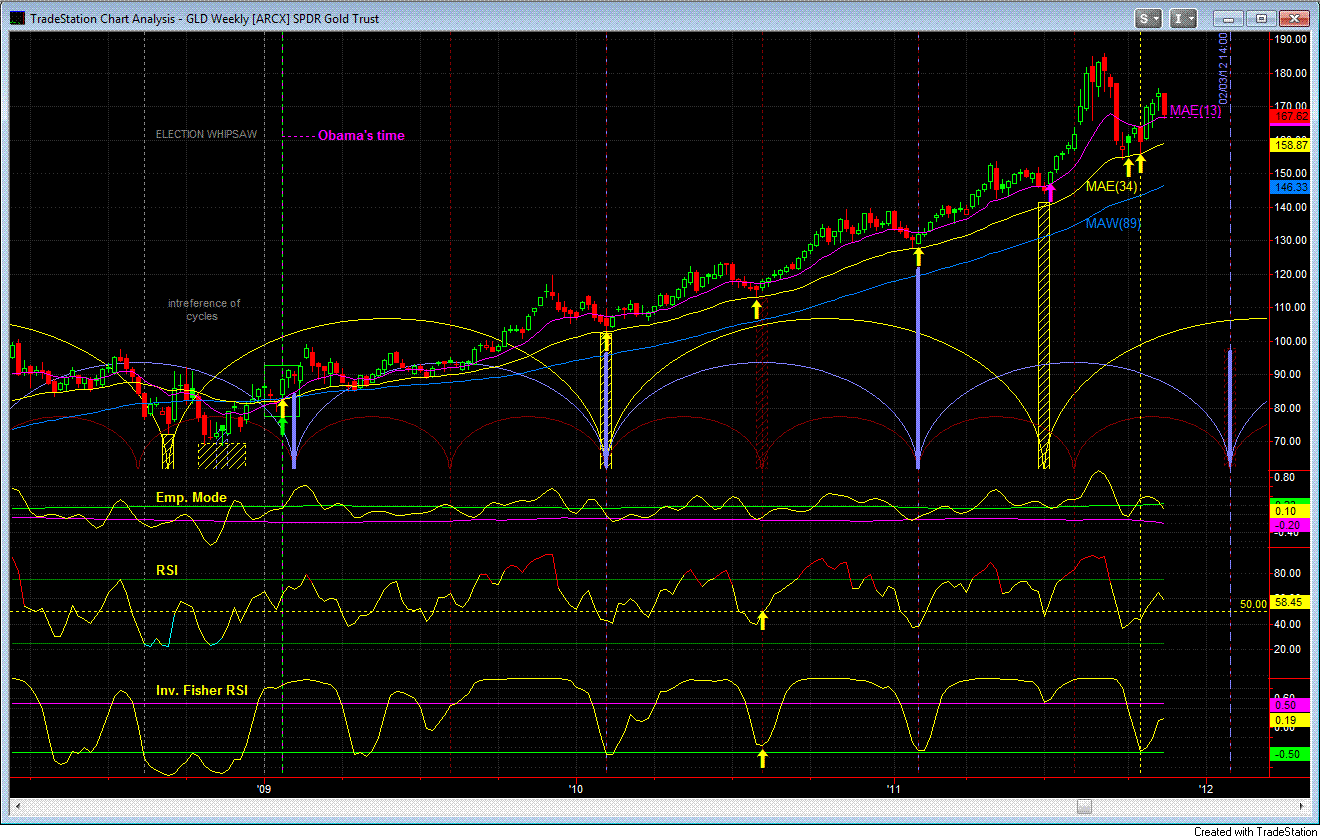The image size is (1320, 838).
Task: Click the 20.00 RSI axis label
Action: [1287, 649]
